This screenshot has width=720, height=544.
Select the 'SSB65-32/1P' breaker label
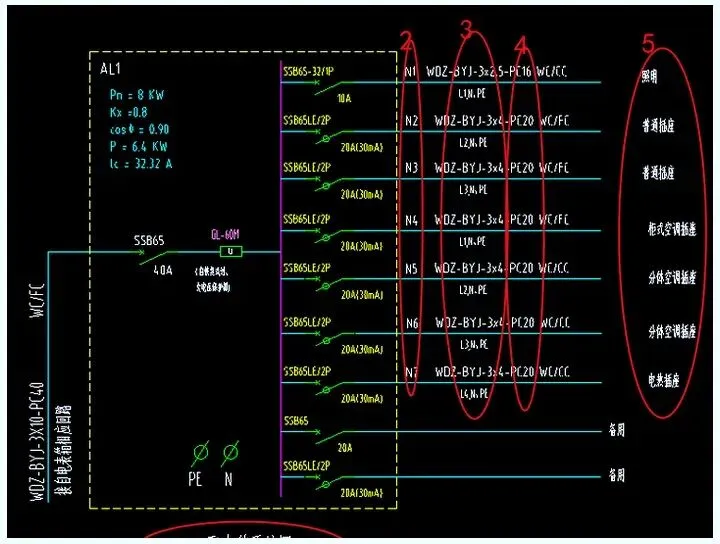pyautogui.click(x=308, y=72)
